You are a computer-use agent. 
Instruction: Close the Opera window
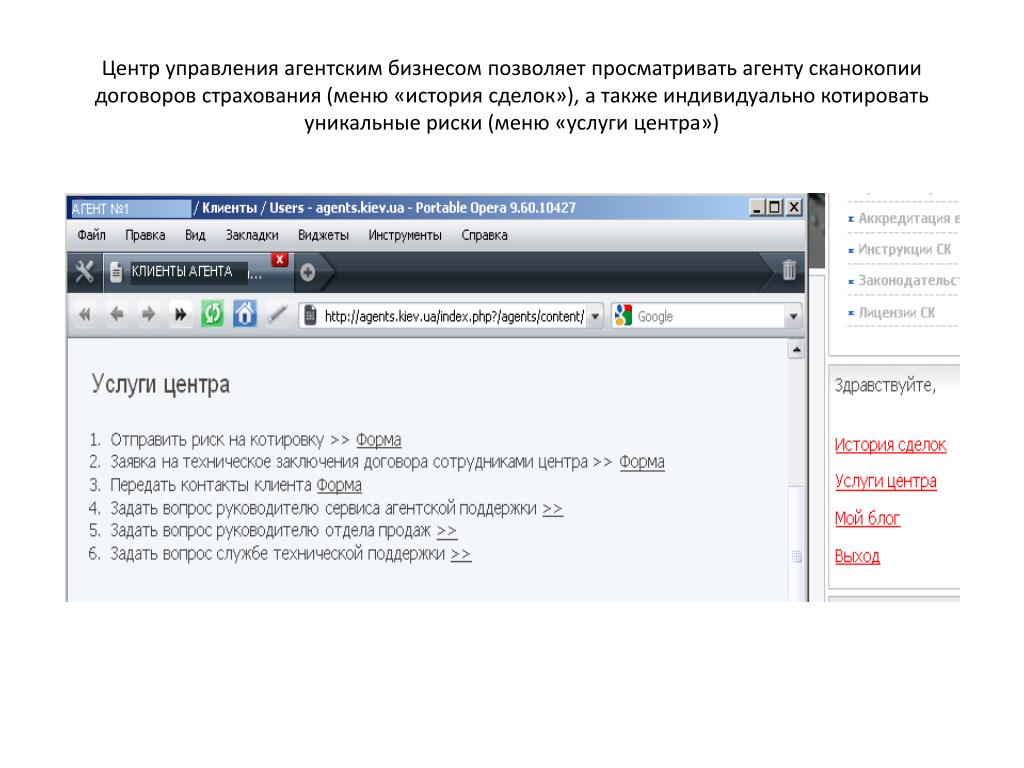pyautogui.click(x=793, y=208)
